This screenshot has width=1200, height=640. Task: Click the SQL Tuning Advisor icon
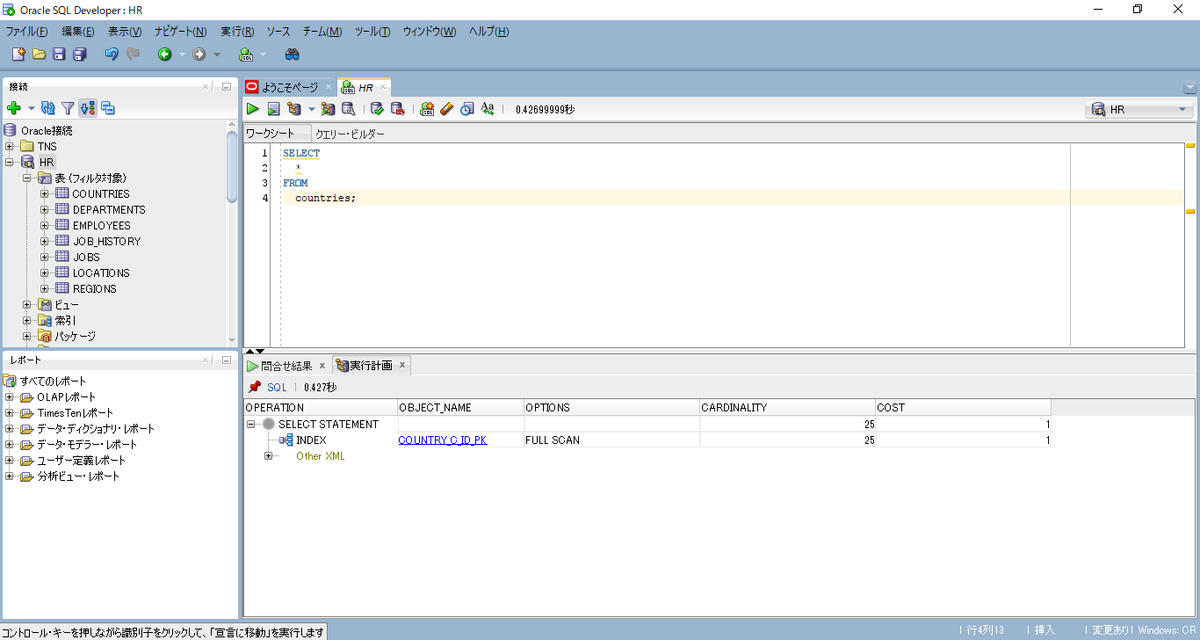(x=348, y=109)
